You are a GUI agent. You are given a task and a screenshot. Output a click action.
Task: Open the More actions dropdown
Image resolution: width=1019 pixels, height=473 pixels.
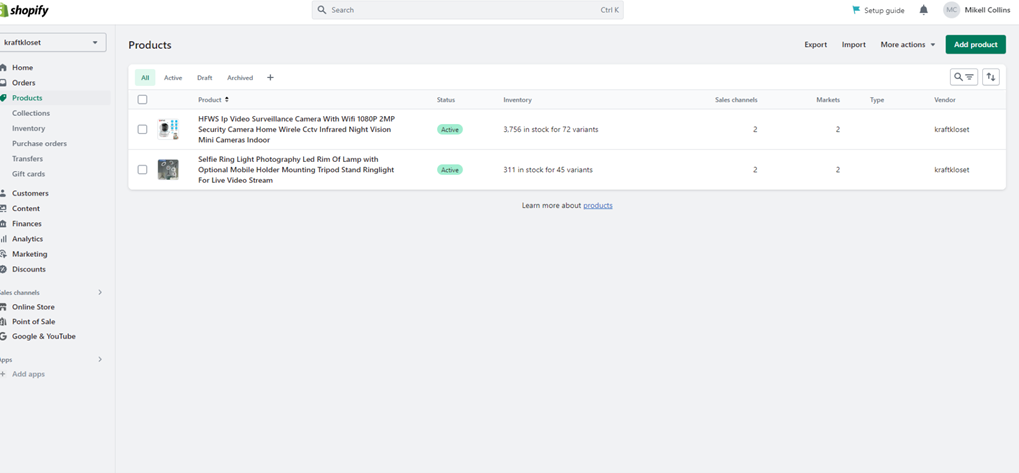tap(908, 44)
